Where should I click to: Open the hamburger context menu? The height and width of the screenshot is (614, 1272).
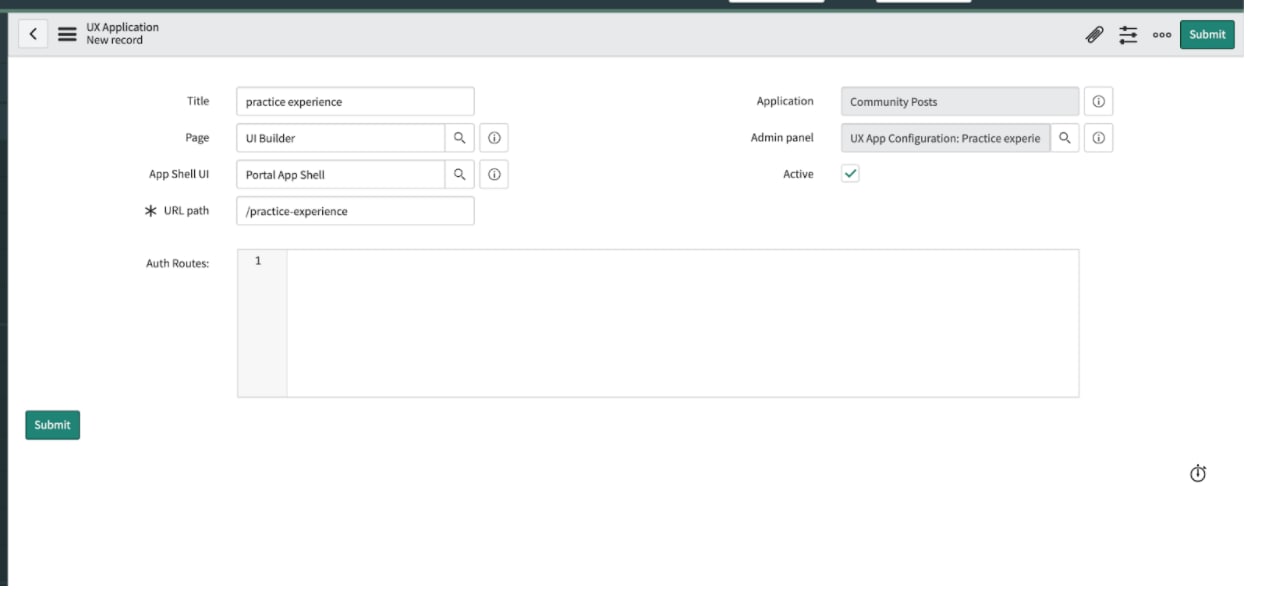[x=65, y=33]
